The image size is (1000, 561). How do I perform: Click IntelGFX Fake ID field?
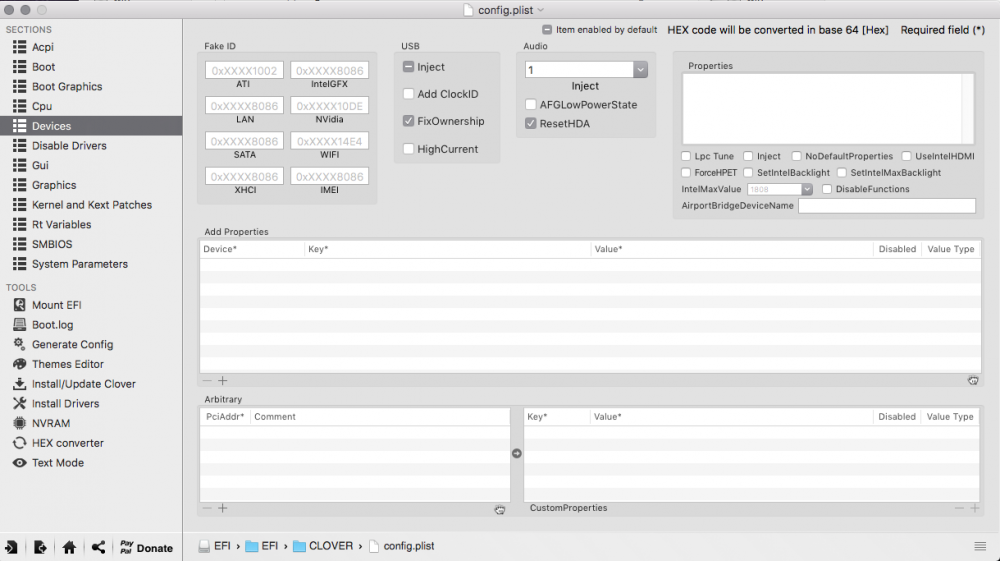[330, 70]
